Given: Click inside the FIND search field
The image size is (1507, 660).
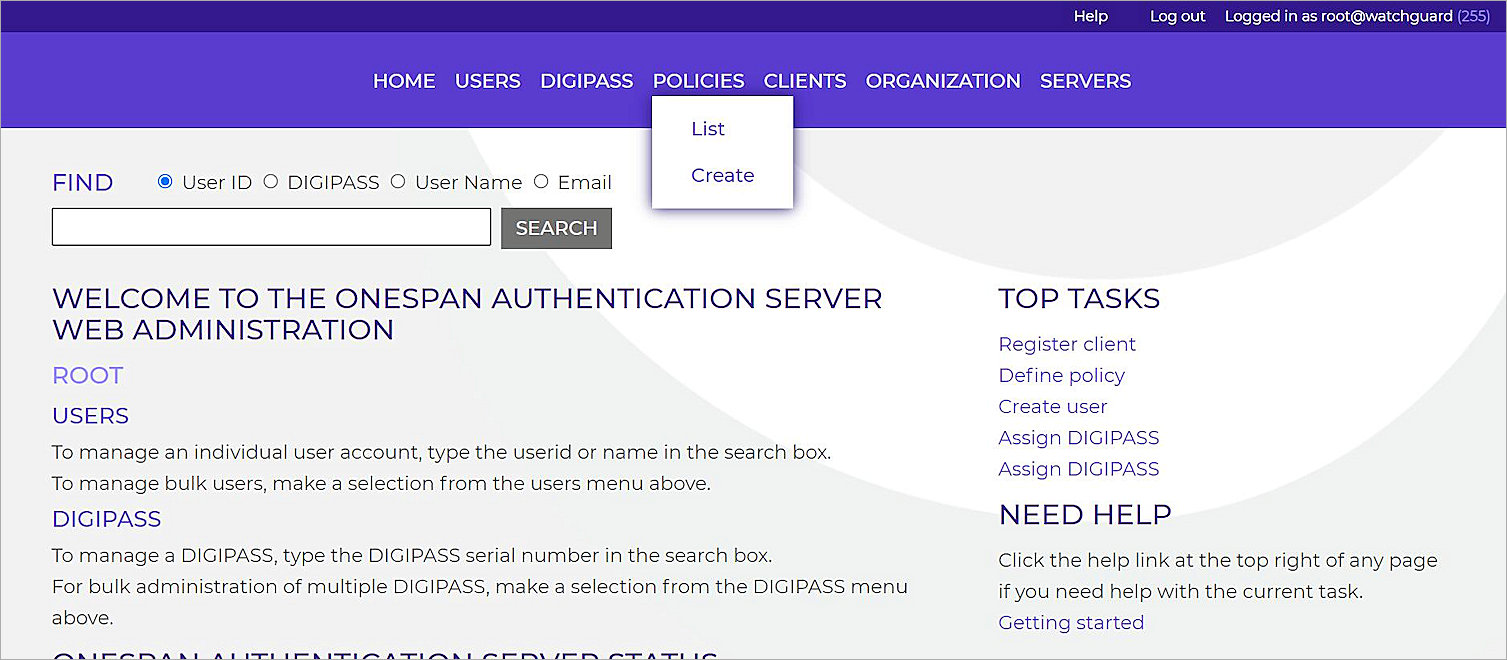Looking at the screenshot, I should pos(270,227).
